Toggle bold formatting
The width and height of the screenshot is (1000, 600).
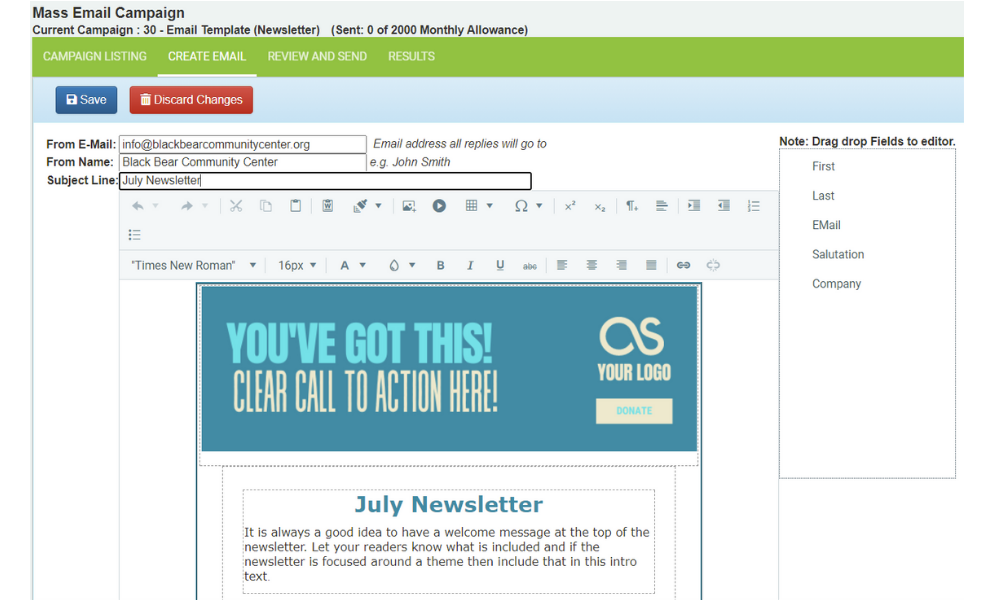pos(440,265)
